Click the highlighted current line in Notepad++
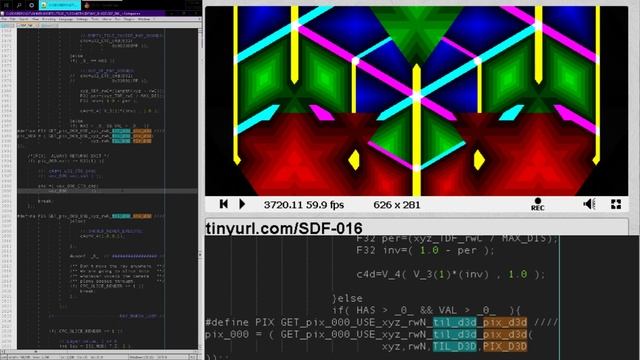The image size is (640, 360). [x=107, y=191]
